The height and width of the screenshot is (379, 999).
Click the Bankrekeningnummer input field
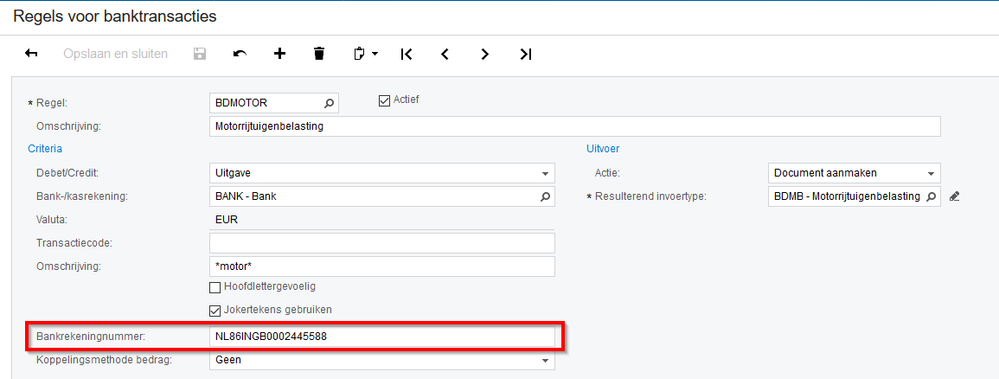382,337
